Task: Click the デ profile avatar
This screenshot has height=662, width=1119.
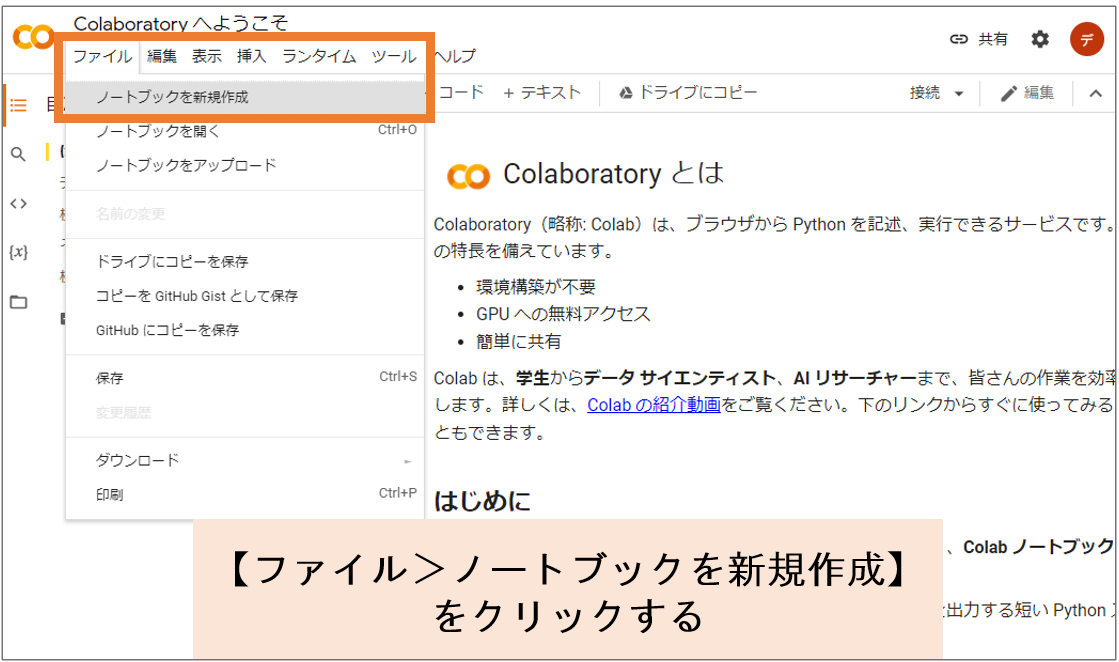Action: point(1087,39)
